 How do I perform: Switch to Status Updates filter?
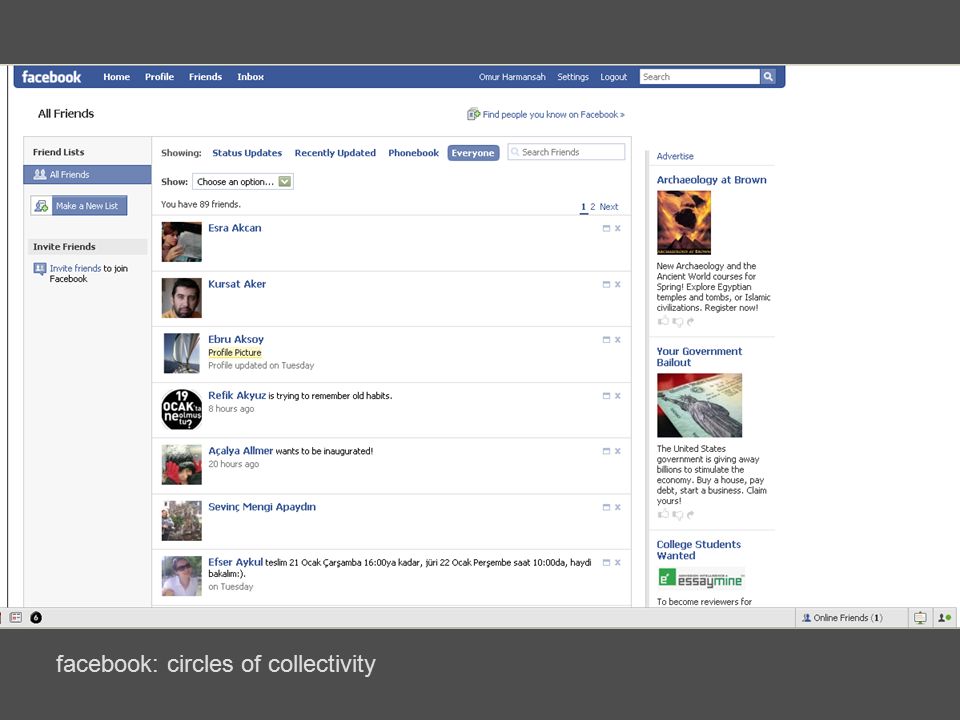click(247, 153)
